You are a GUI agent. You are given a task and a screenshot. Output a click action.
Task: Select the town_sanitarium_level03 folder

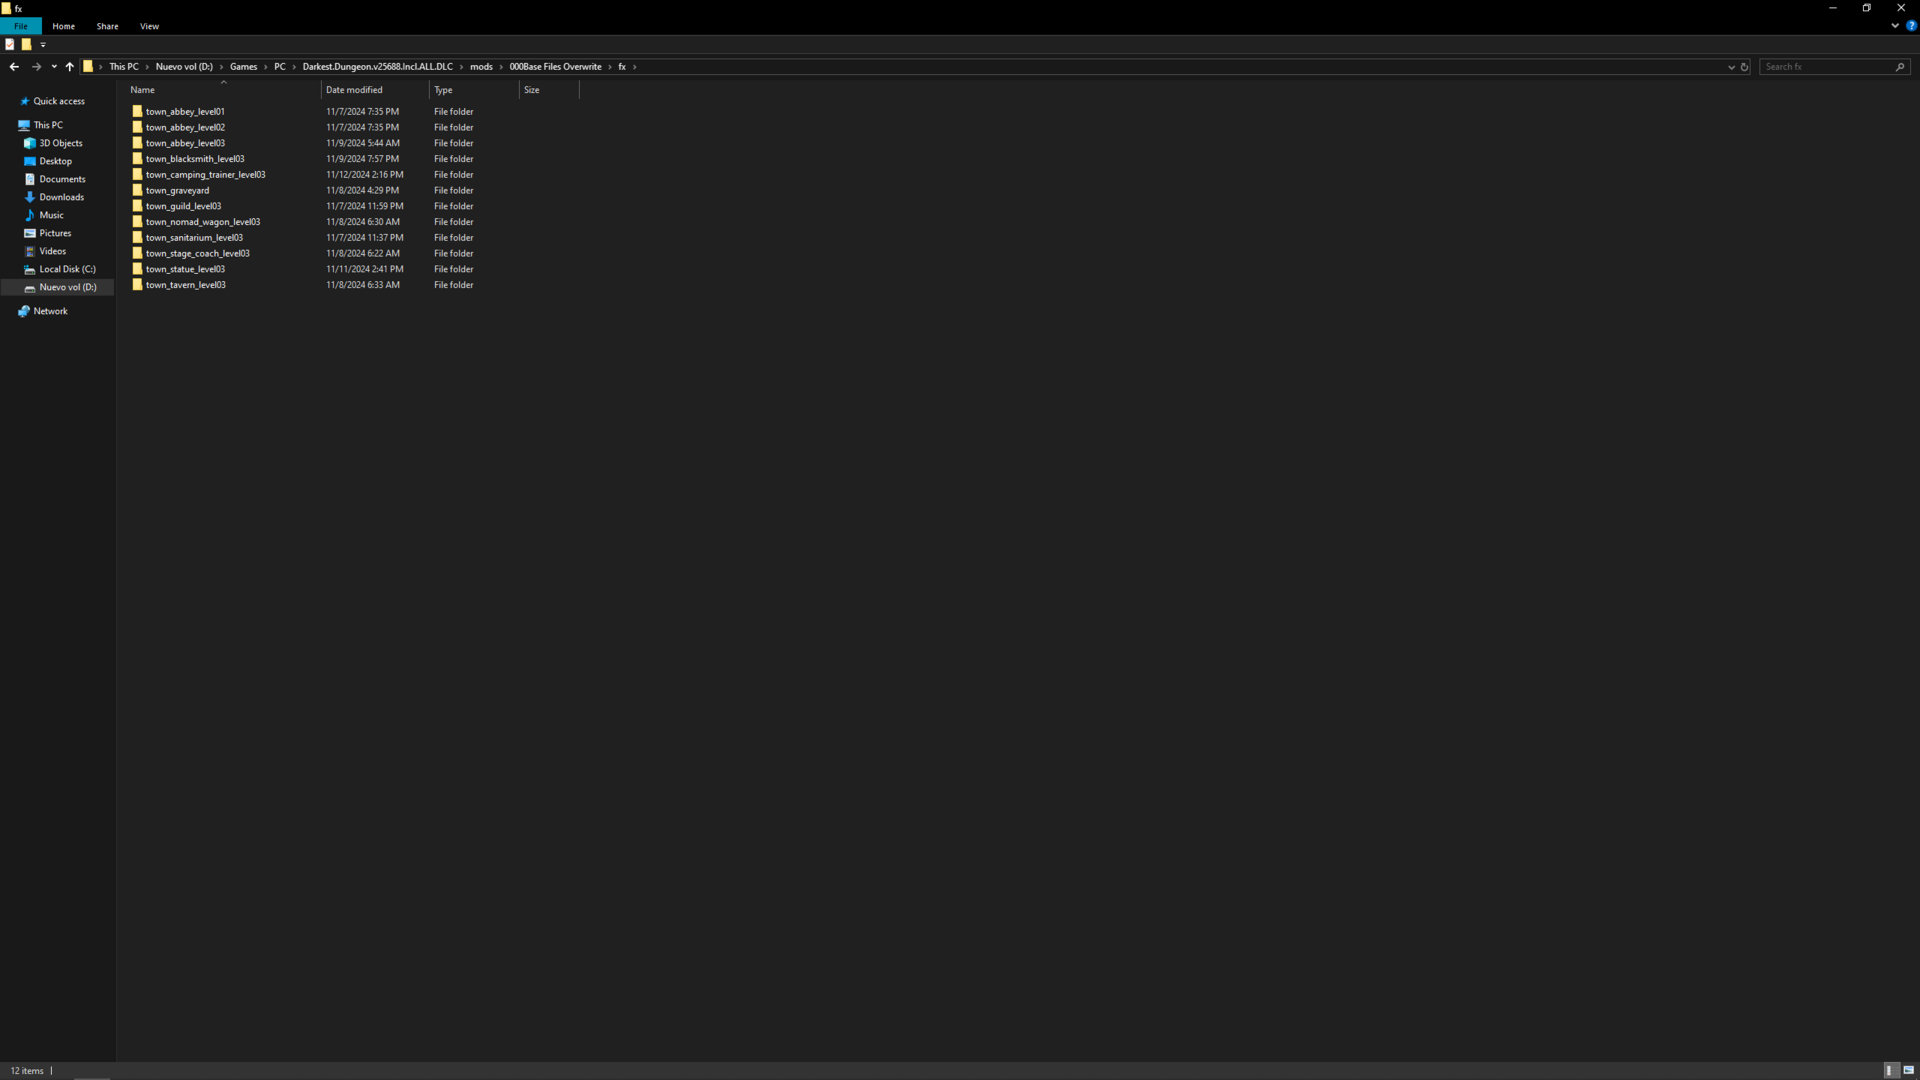194,238
